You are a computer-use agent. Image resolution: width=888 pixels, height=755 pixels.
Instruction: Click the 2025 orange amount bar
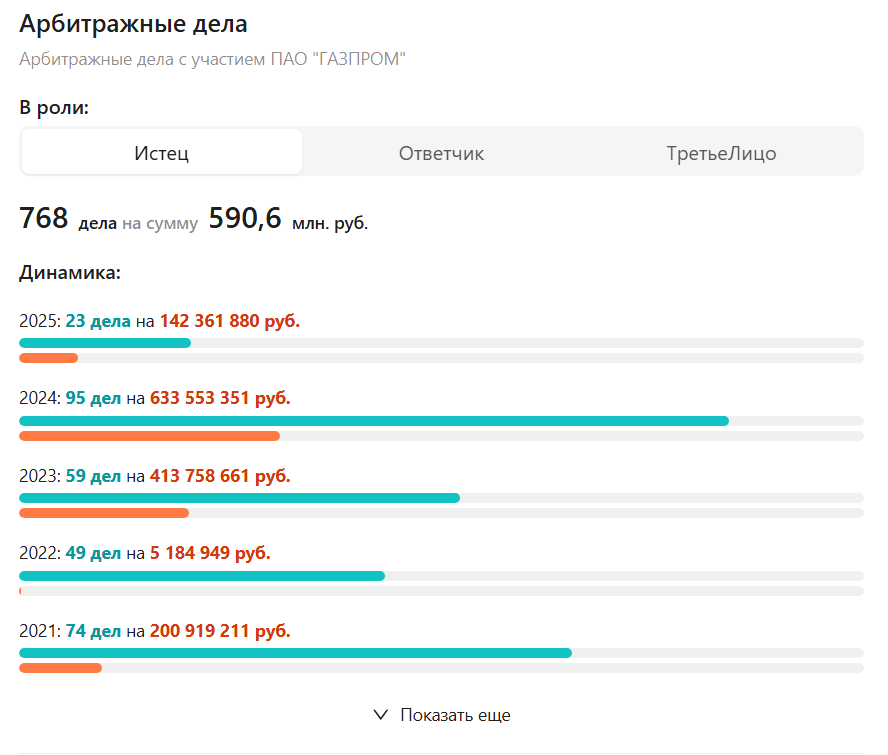48,358
